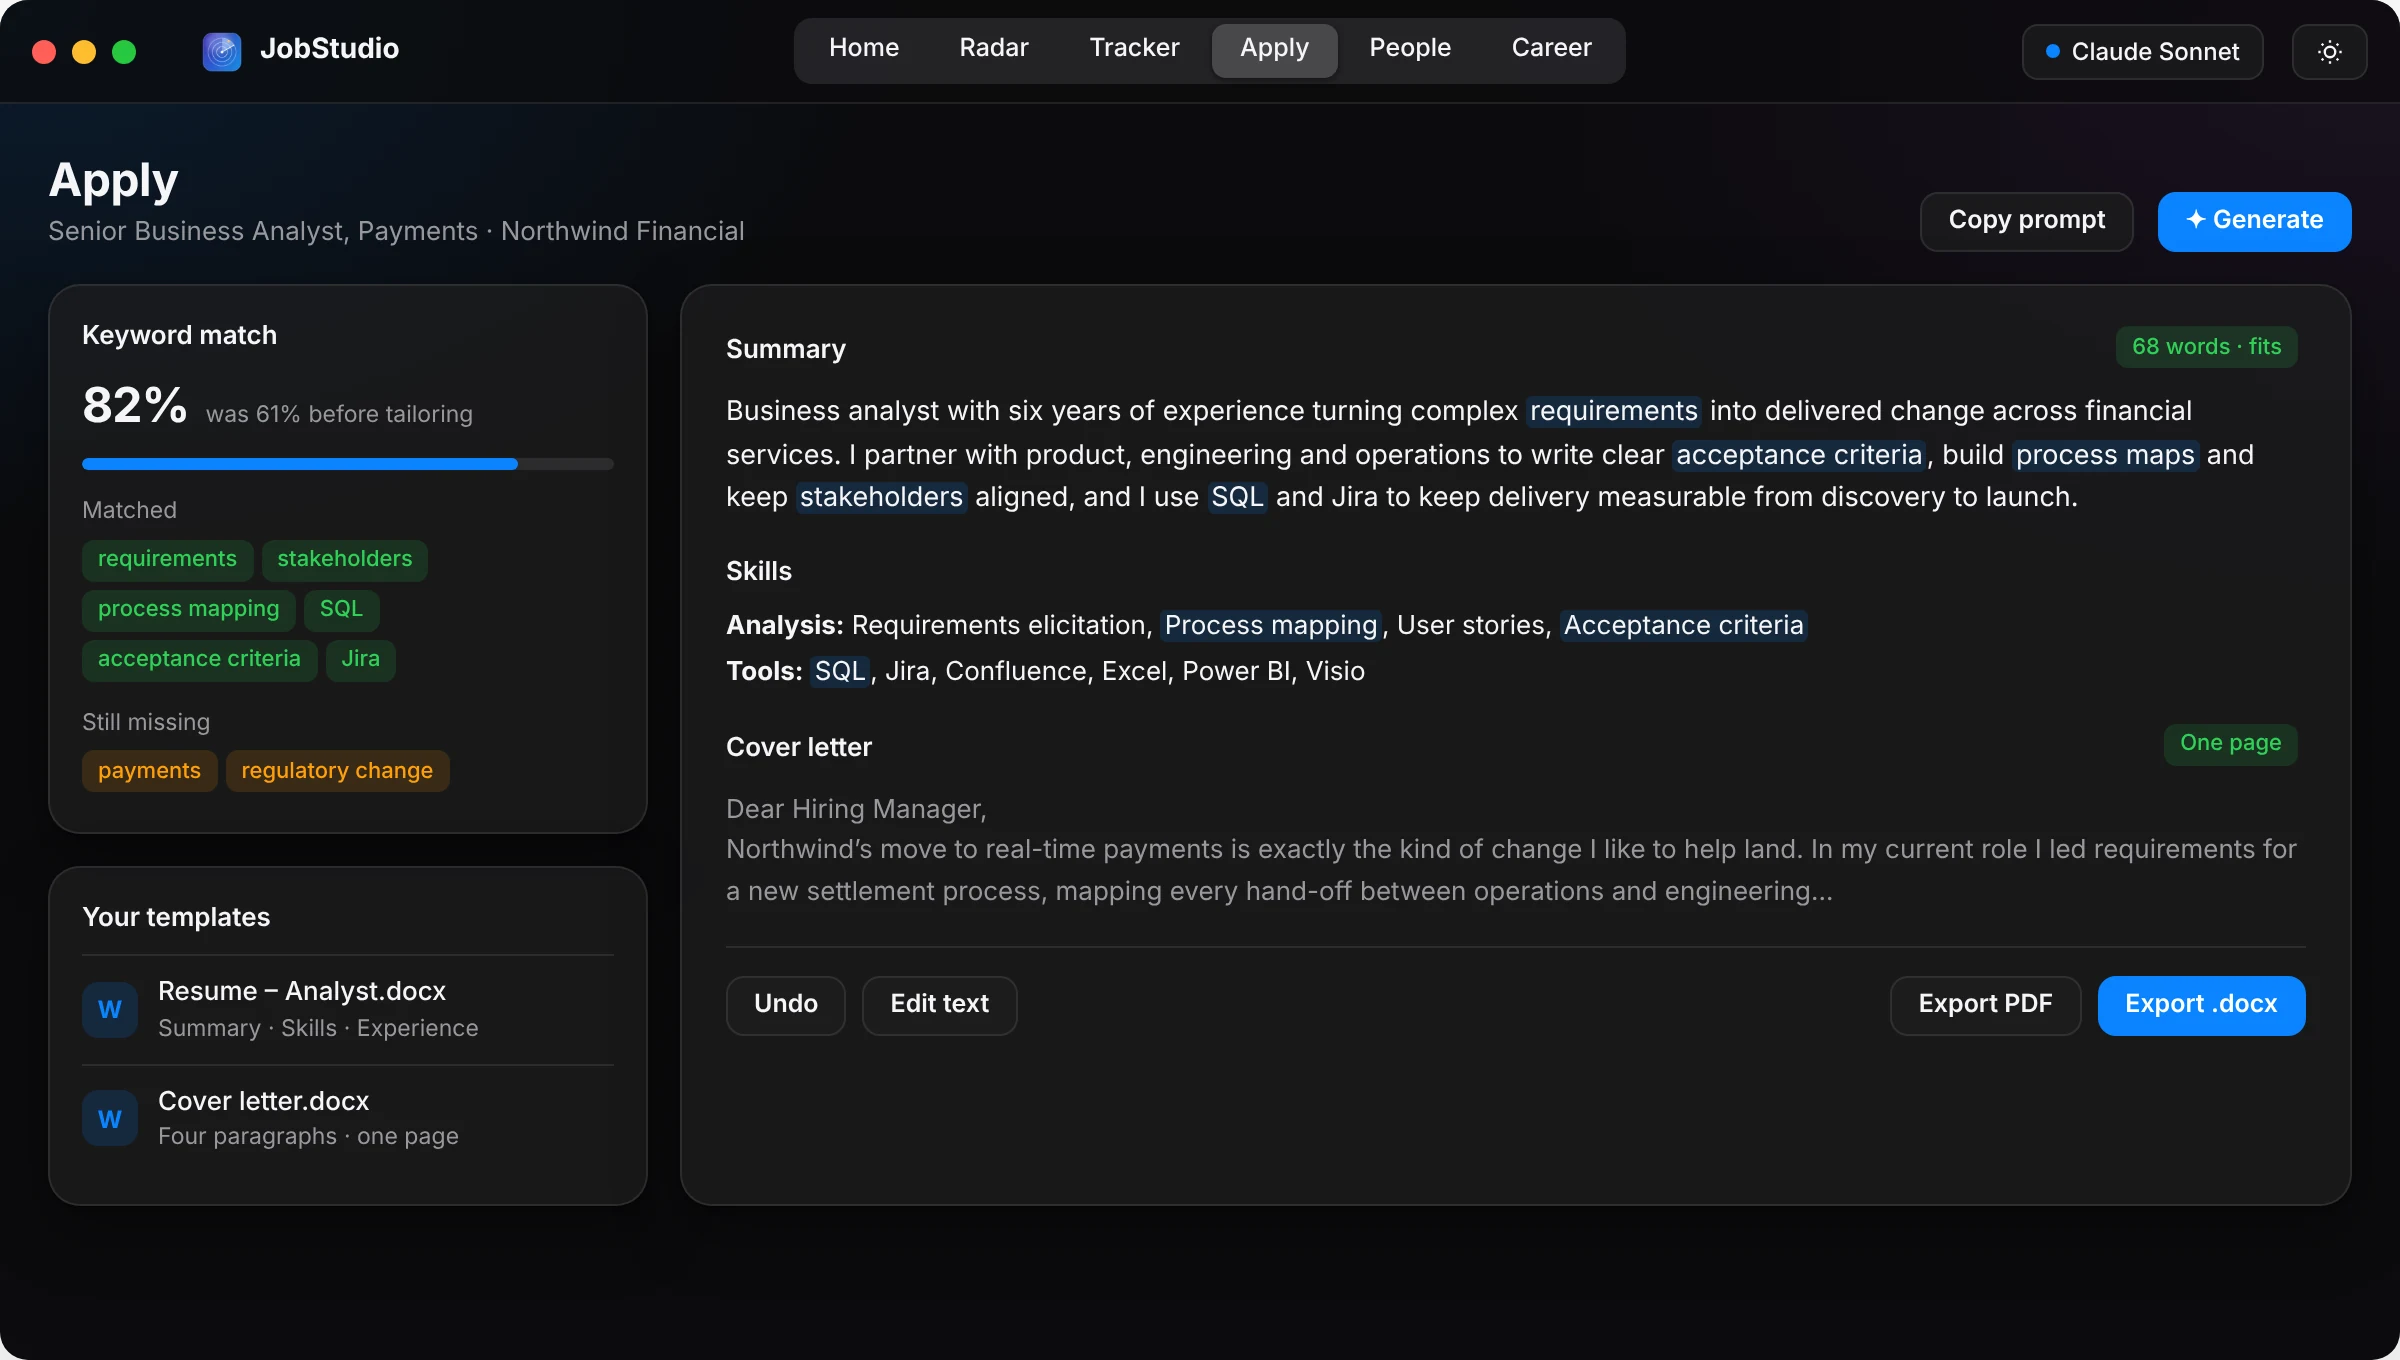
Task: Click highlighted 'process maps' in the summary
Action: coord(2105,455)
